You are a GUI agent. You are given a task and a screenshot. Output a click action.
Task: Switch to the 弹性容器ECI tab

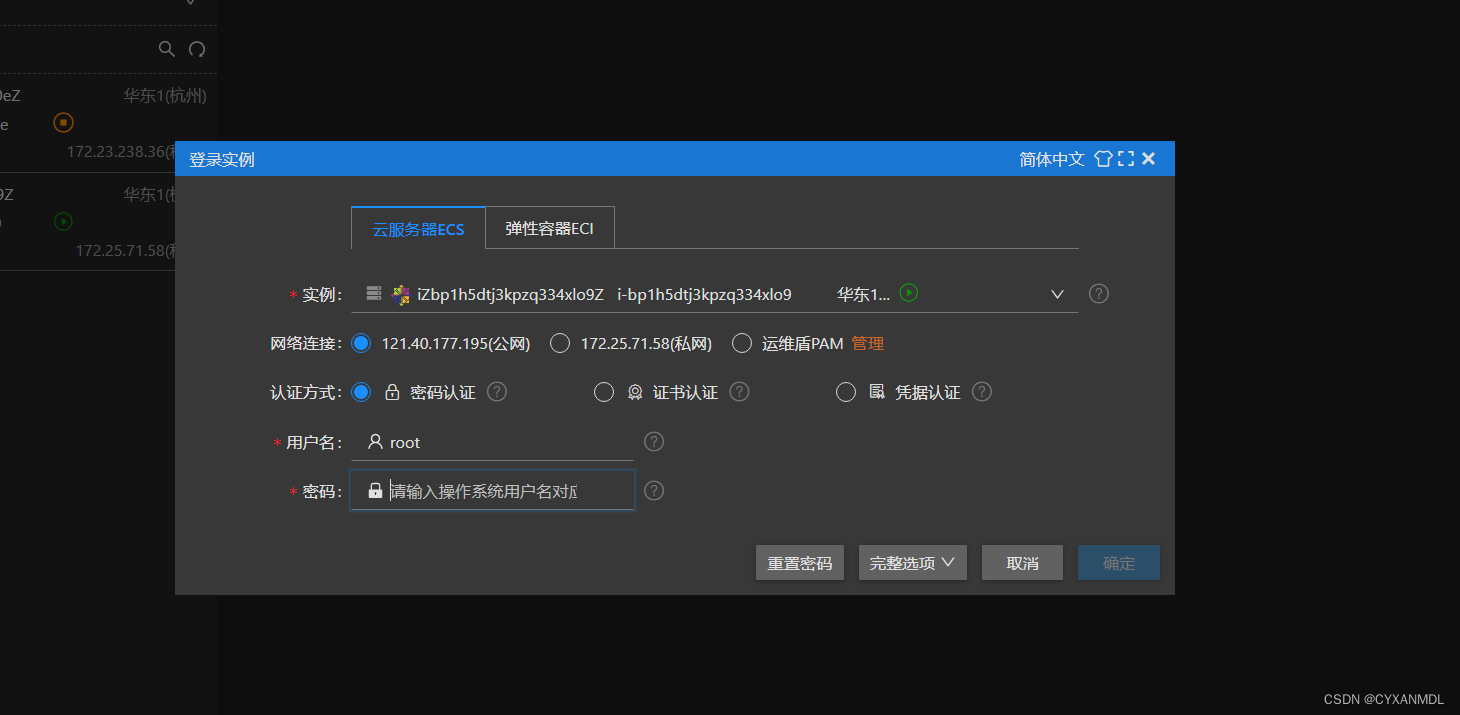tap(549, 228)
